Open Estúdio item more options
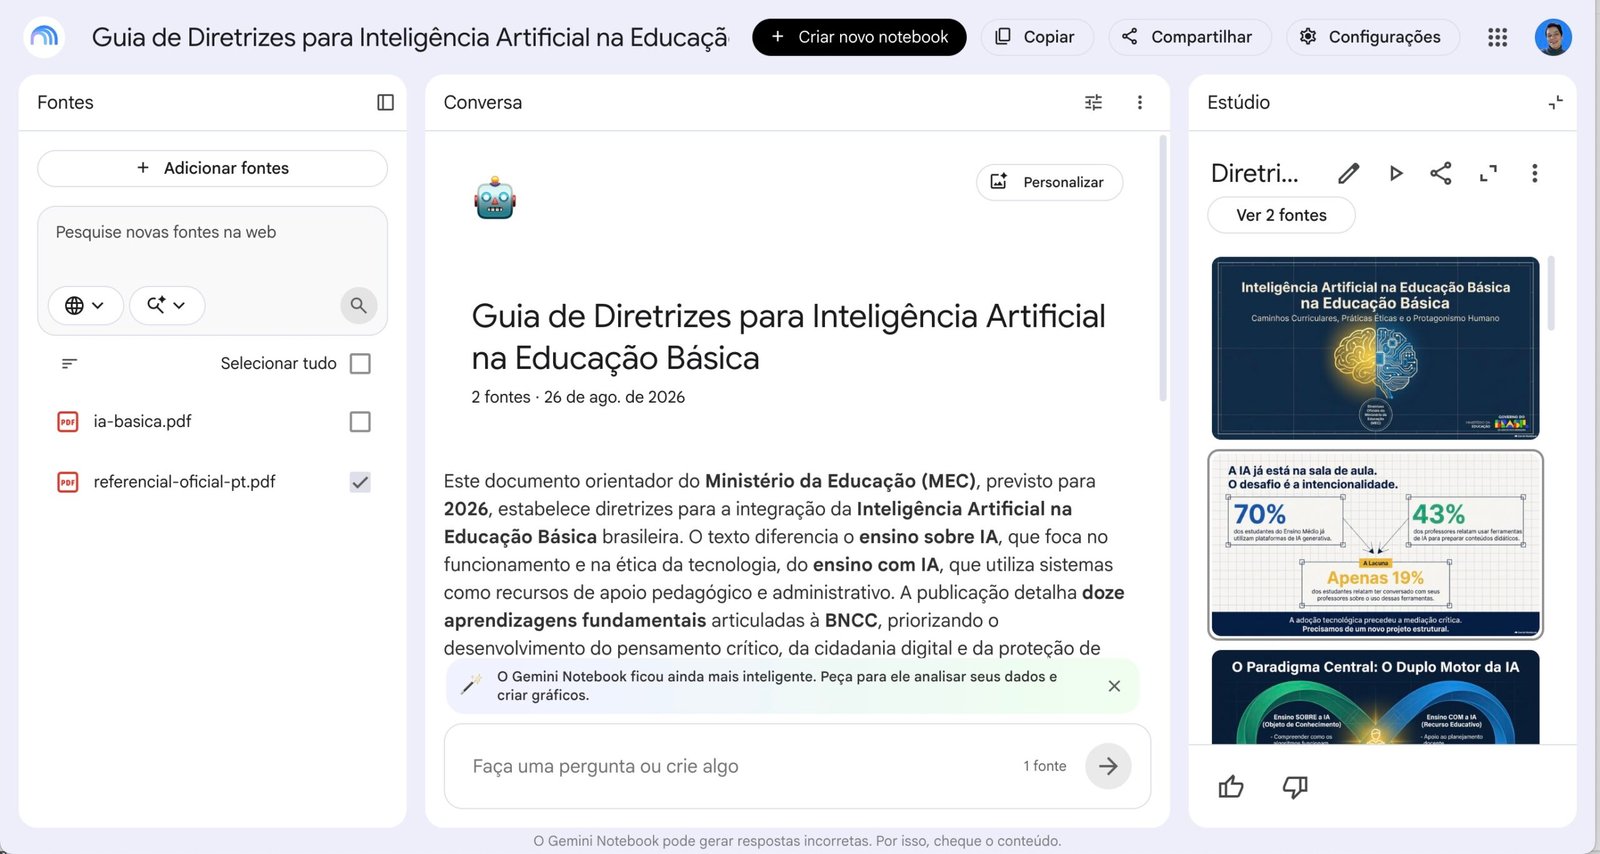The height and width of the screenshot is (854, 1600). [x=1534, y=173]
